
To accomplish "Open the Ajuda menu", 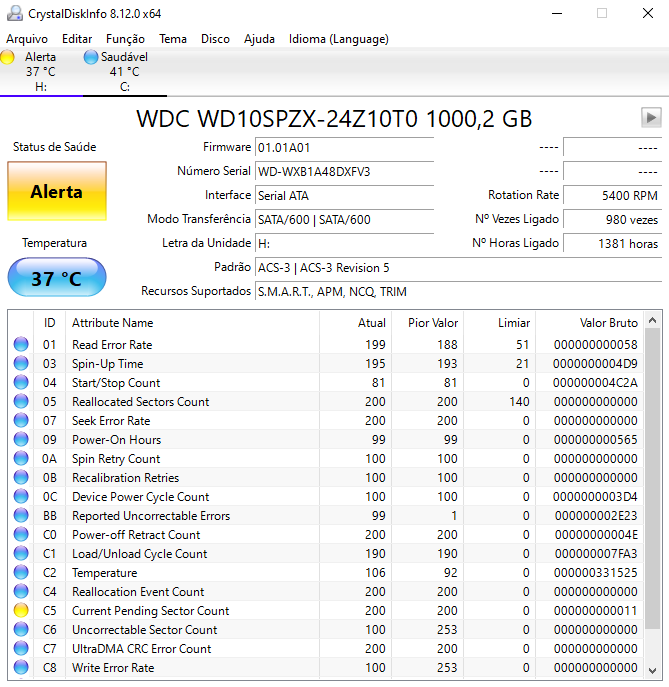I will [x=259, y=39].
